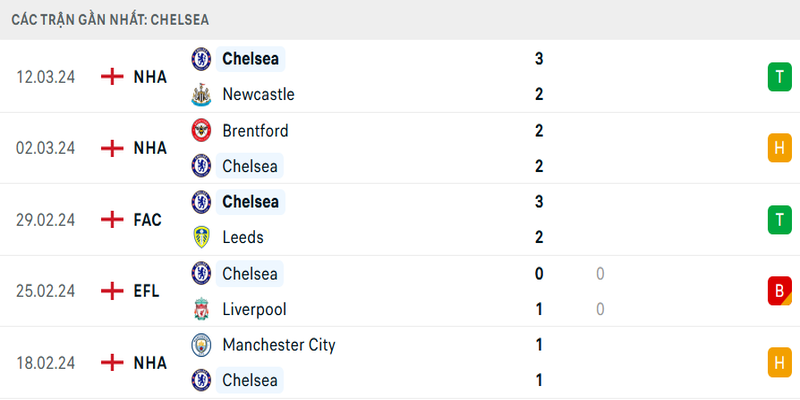Open the Liverpool team link
The width and height of the screenshot is (800, 400).
(254, 309)
